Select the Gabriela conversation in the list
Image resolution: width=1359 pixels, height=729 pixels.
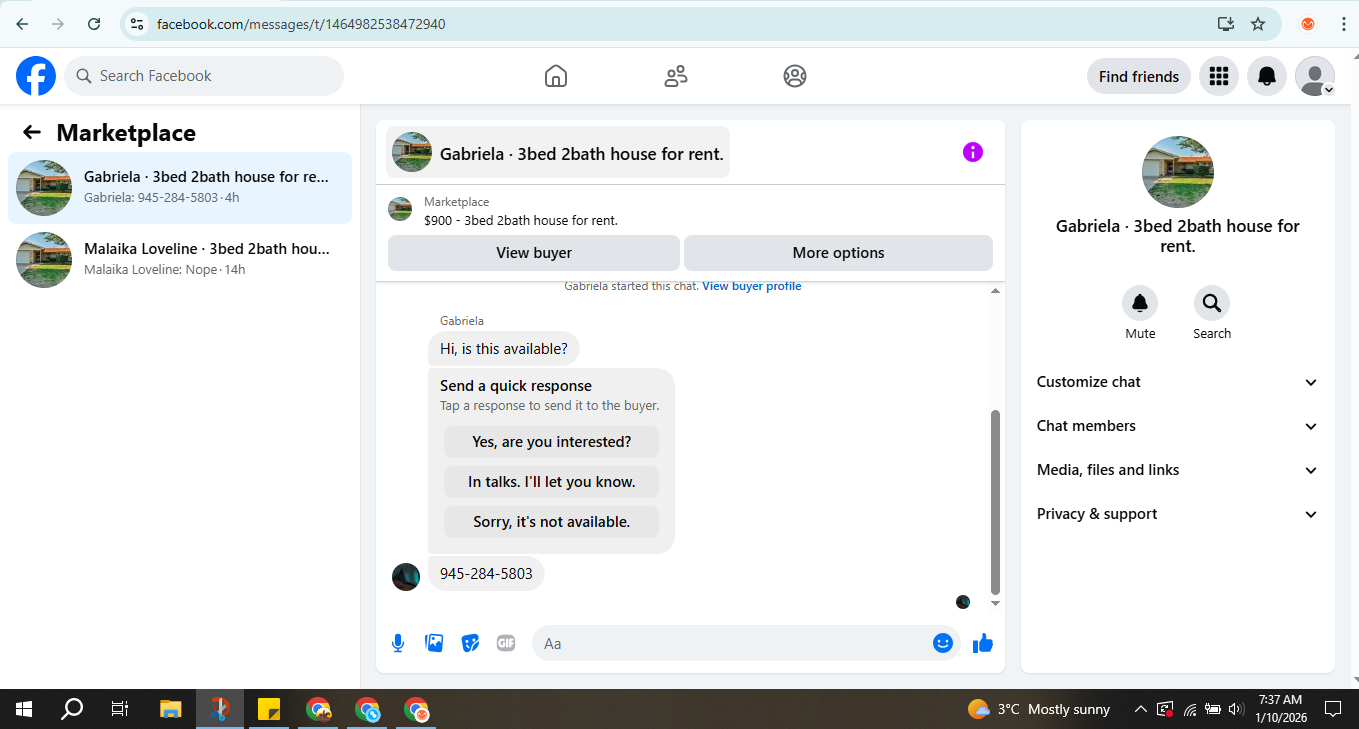pos(180,188)
